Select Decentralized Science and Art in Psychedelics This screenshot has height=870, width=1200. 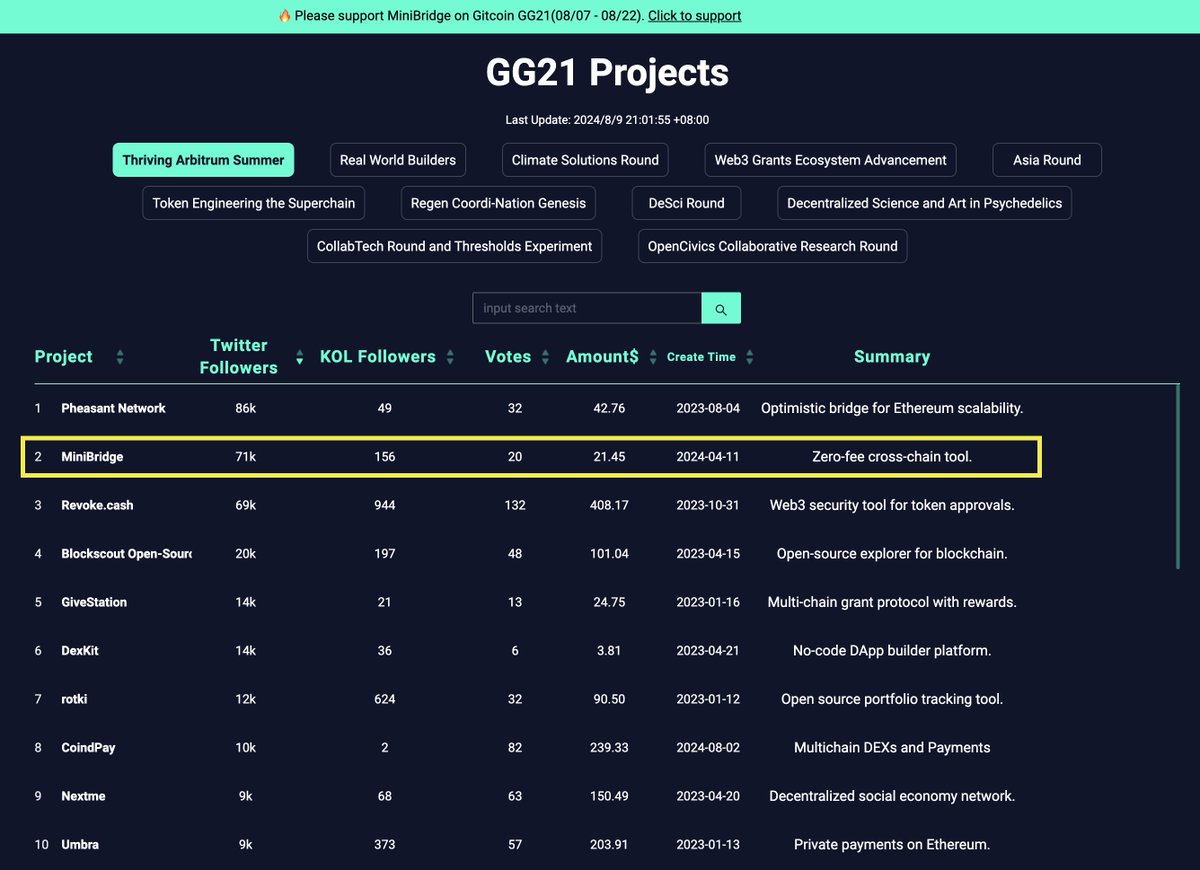[x=924, y=203]
